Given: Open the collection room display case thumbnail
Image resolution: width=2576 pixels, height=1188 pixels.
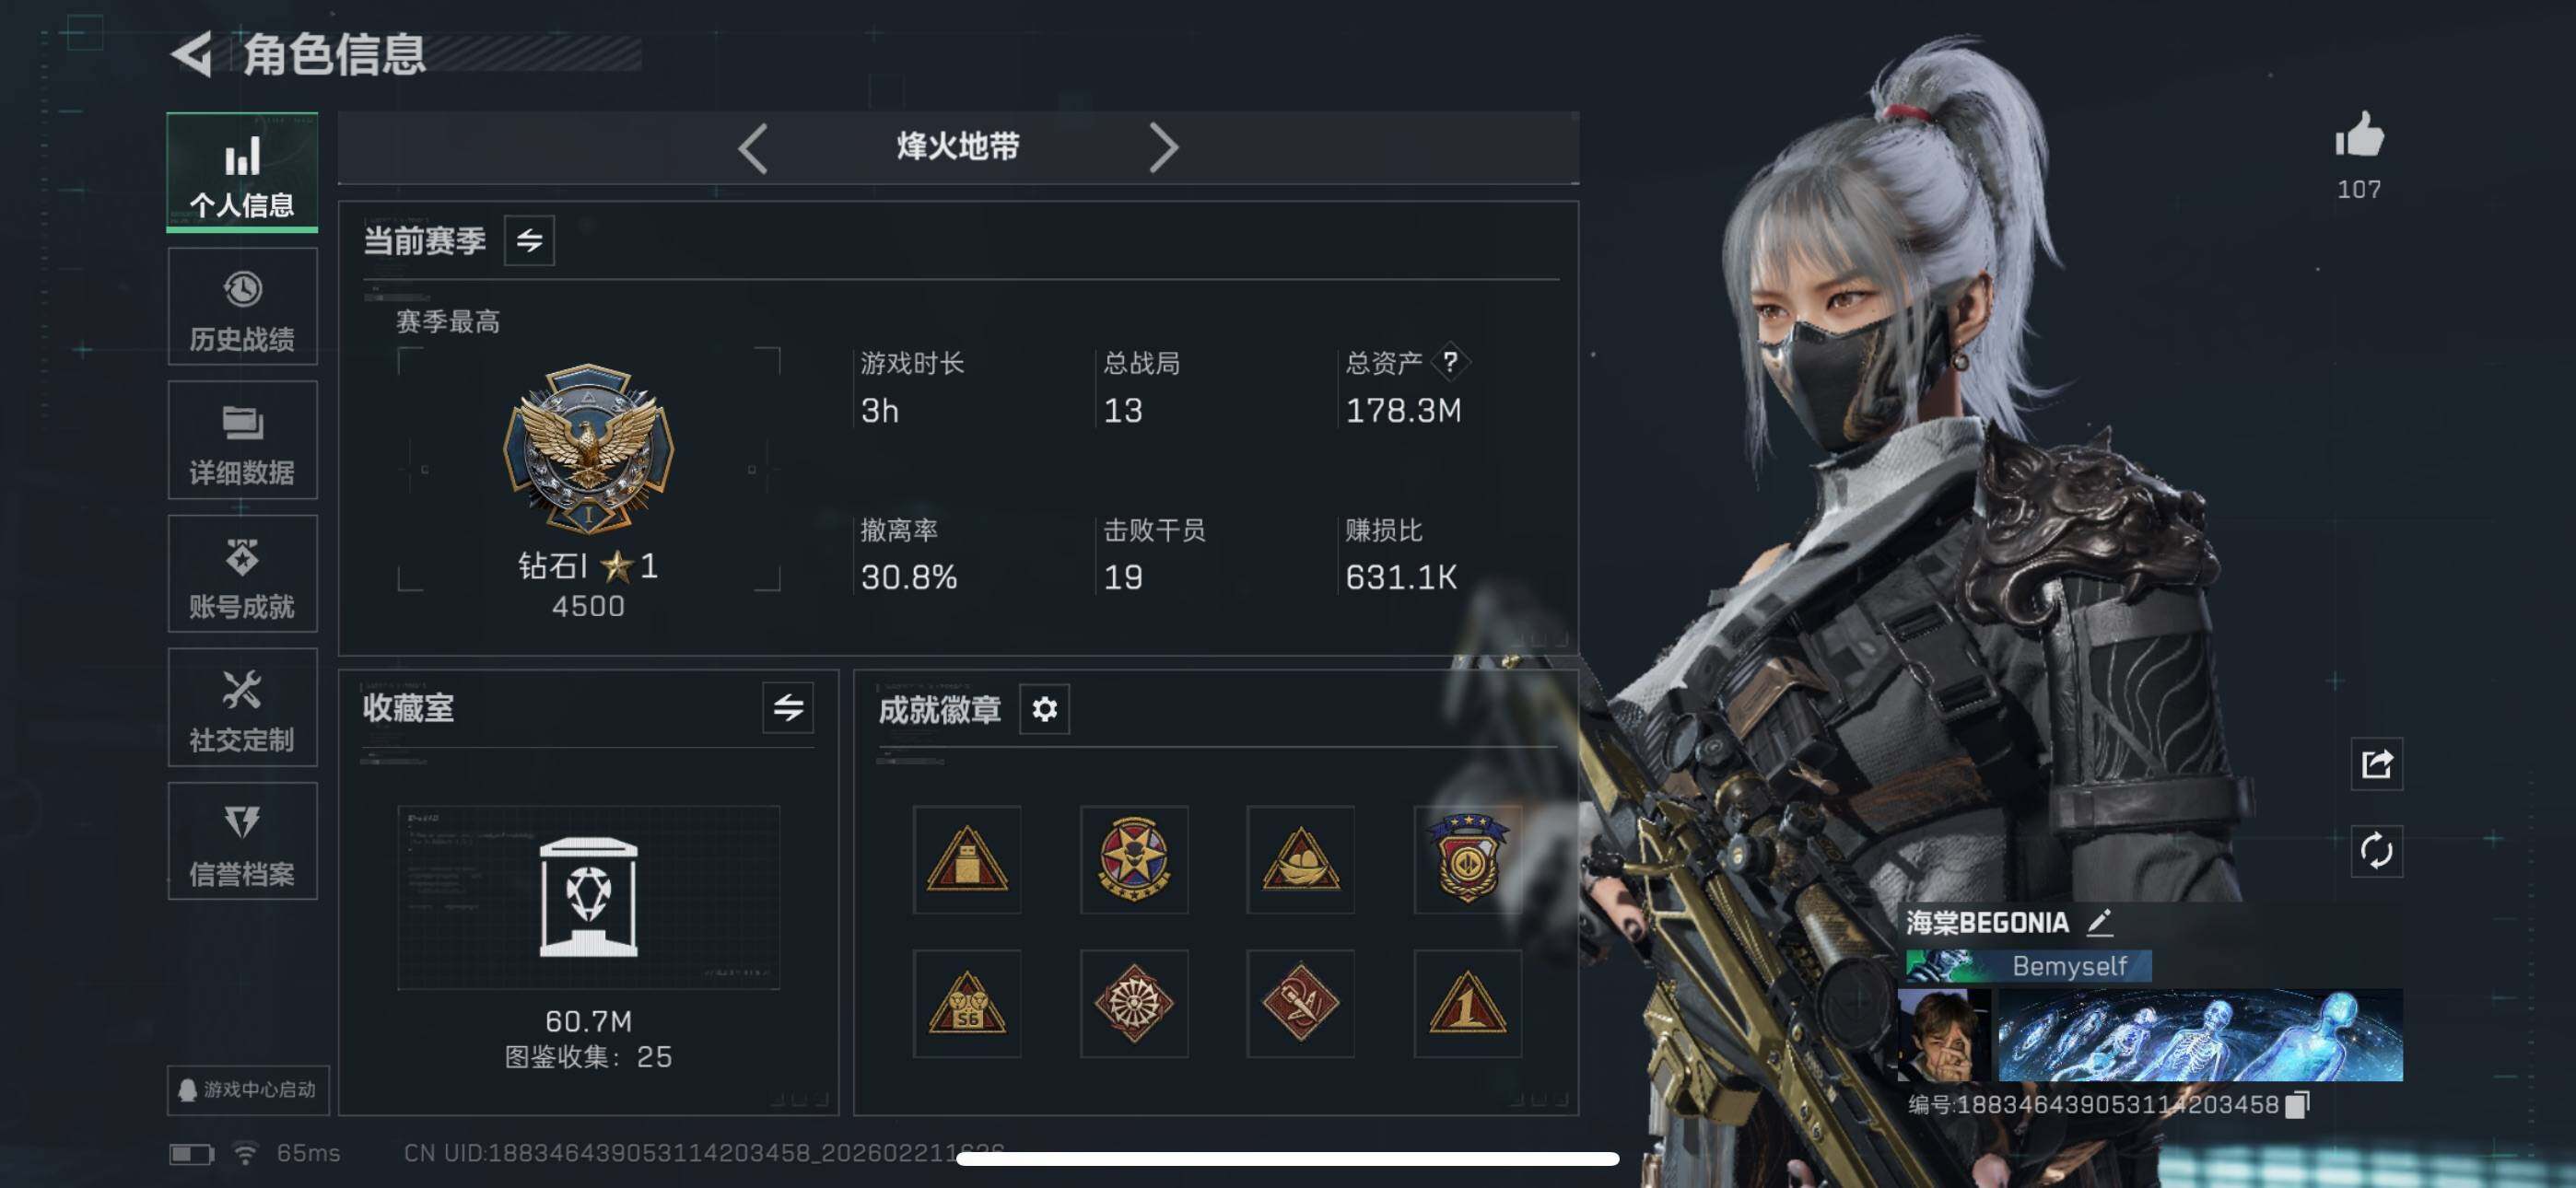Looking at the screenshot, I should 588,898.
